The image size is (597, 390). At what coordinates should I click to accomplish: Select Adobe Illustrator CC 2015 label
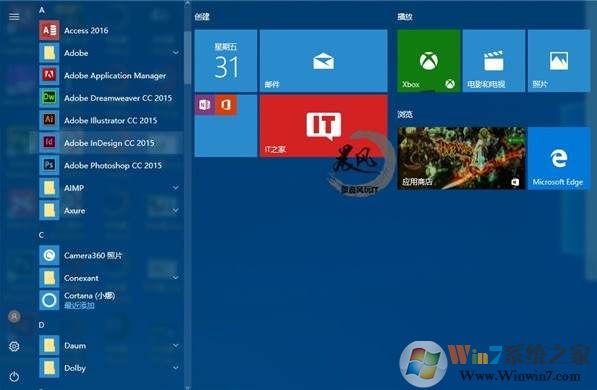[x=110, y=120]
